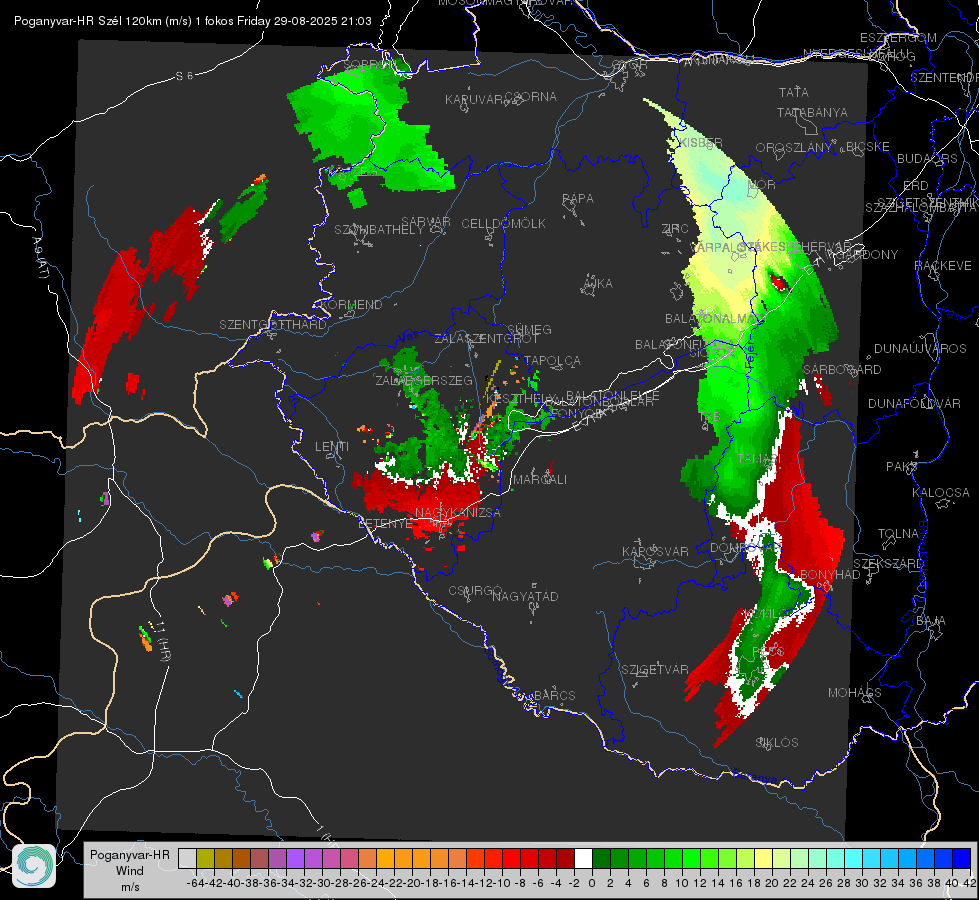Click the SIKLÓS town label
The image size is (979, 900).
click(x=777, y=743)
